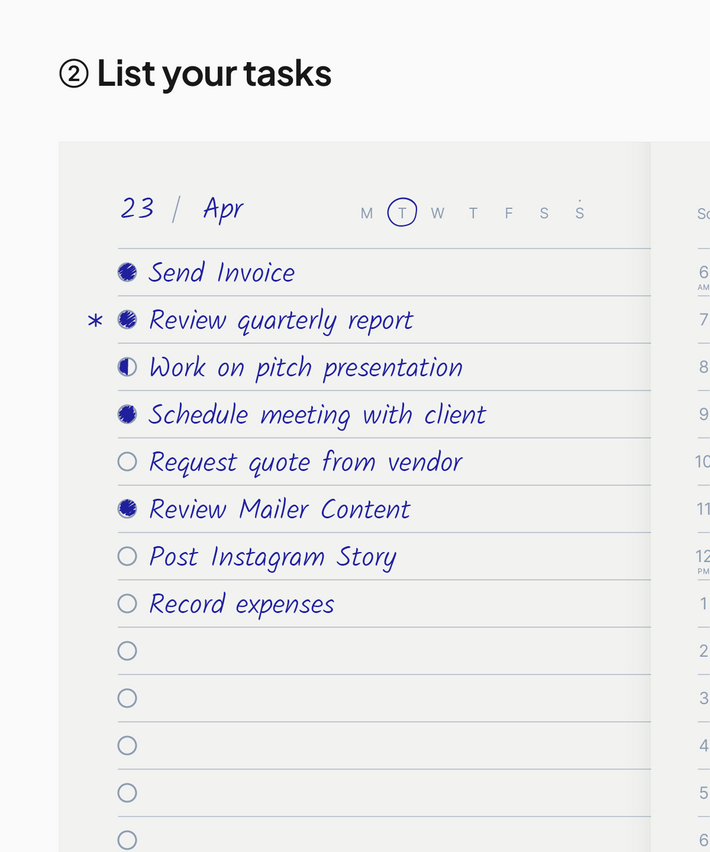Click the half-filled circle for pitch presentation

[127, 367]
